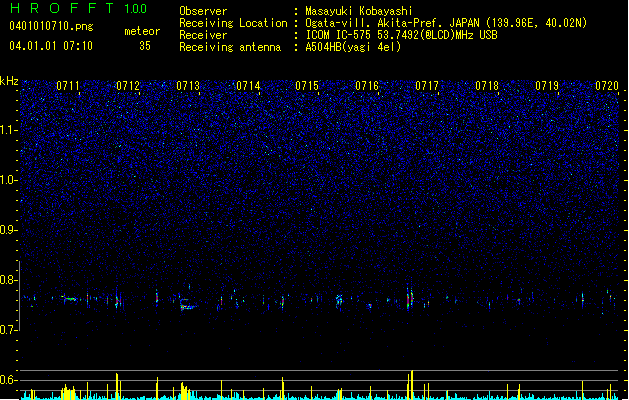Screen dimensions: 629x400
Task: Click the 0.7 frequency axis label
Action: [x=9, y=330]
